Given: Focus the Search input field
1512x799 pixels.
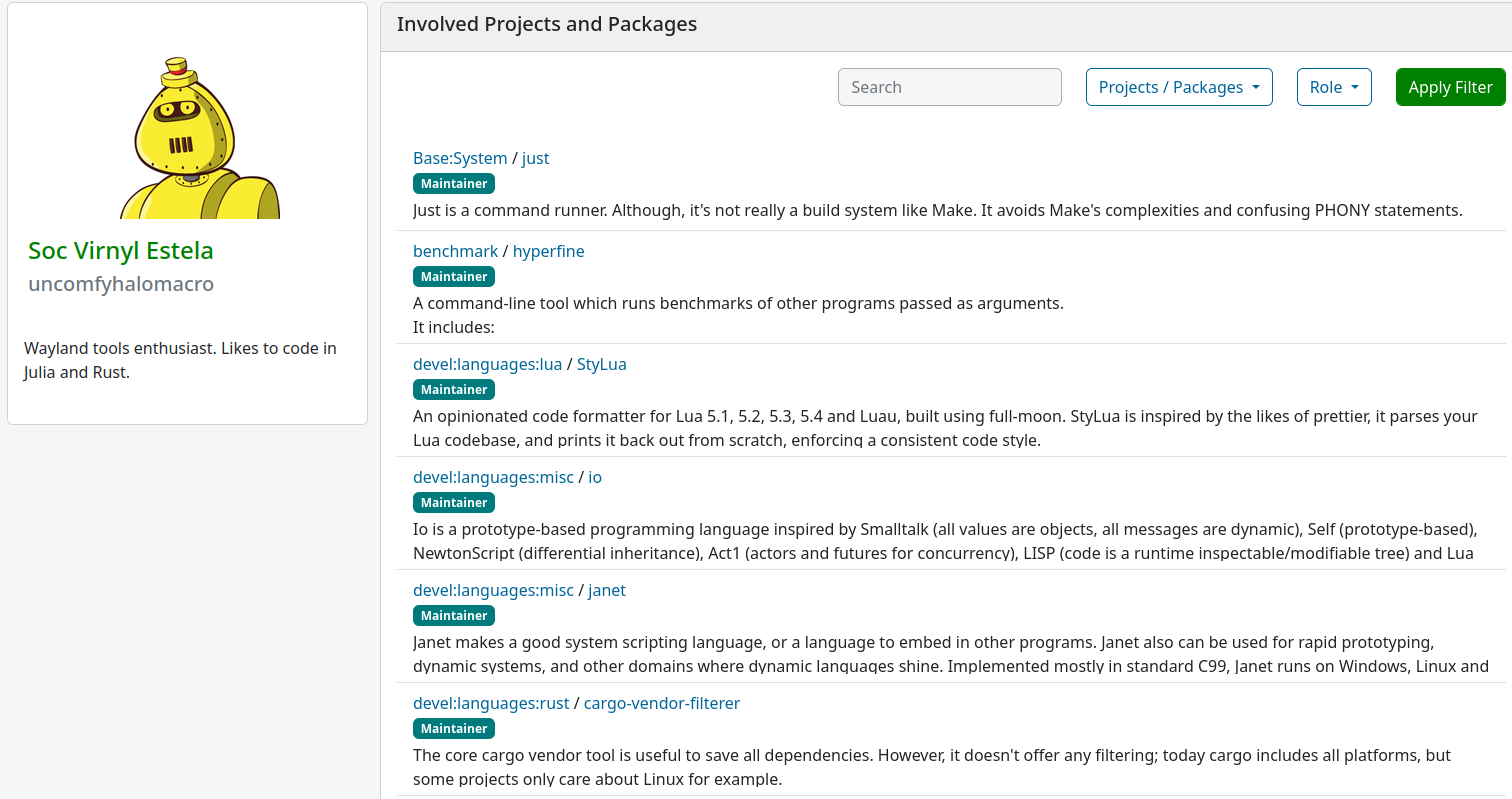Looking at the screenshot, I should tap(950, 87).
